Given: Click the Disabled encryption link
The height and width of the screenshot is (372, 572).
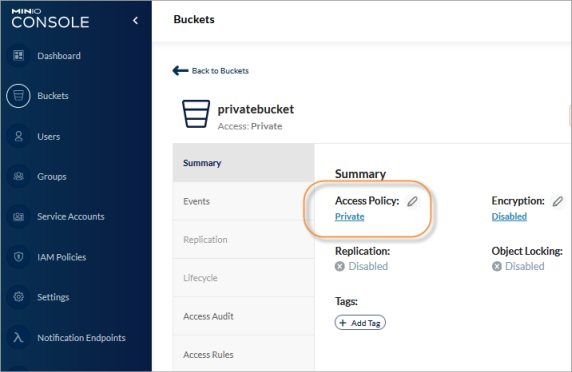Looking at the screenshot, I should click(x=509, y=217).
